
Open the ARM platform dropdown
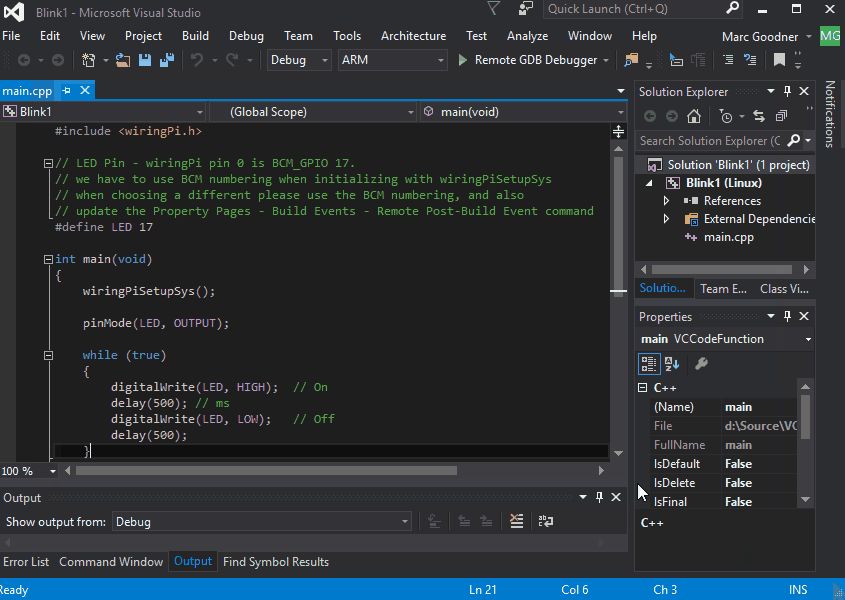coord(392,60)
